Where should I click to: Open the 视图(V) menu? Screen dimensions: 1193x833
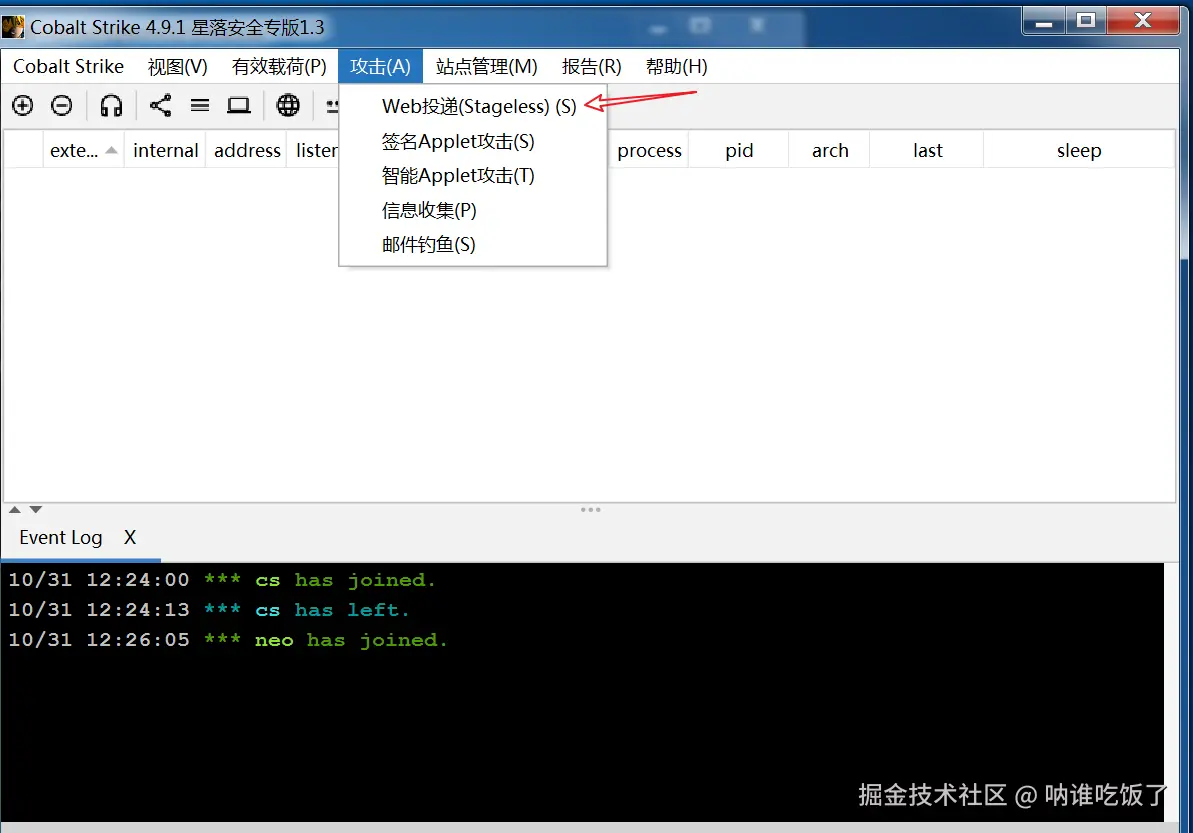point(177,67)
